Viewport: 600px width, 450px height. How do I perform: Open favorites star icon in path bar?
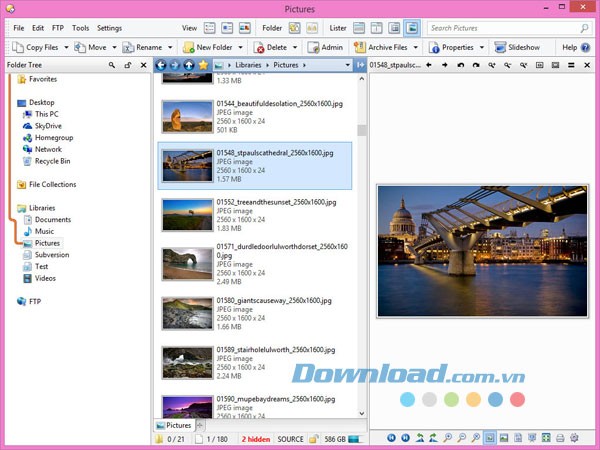(x=203, y=65)
